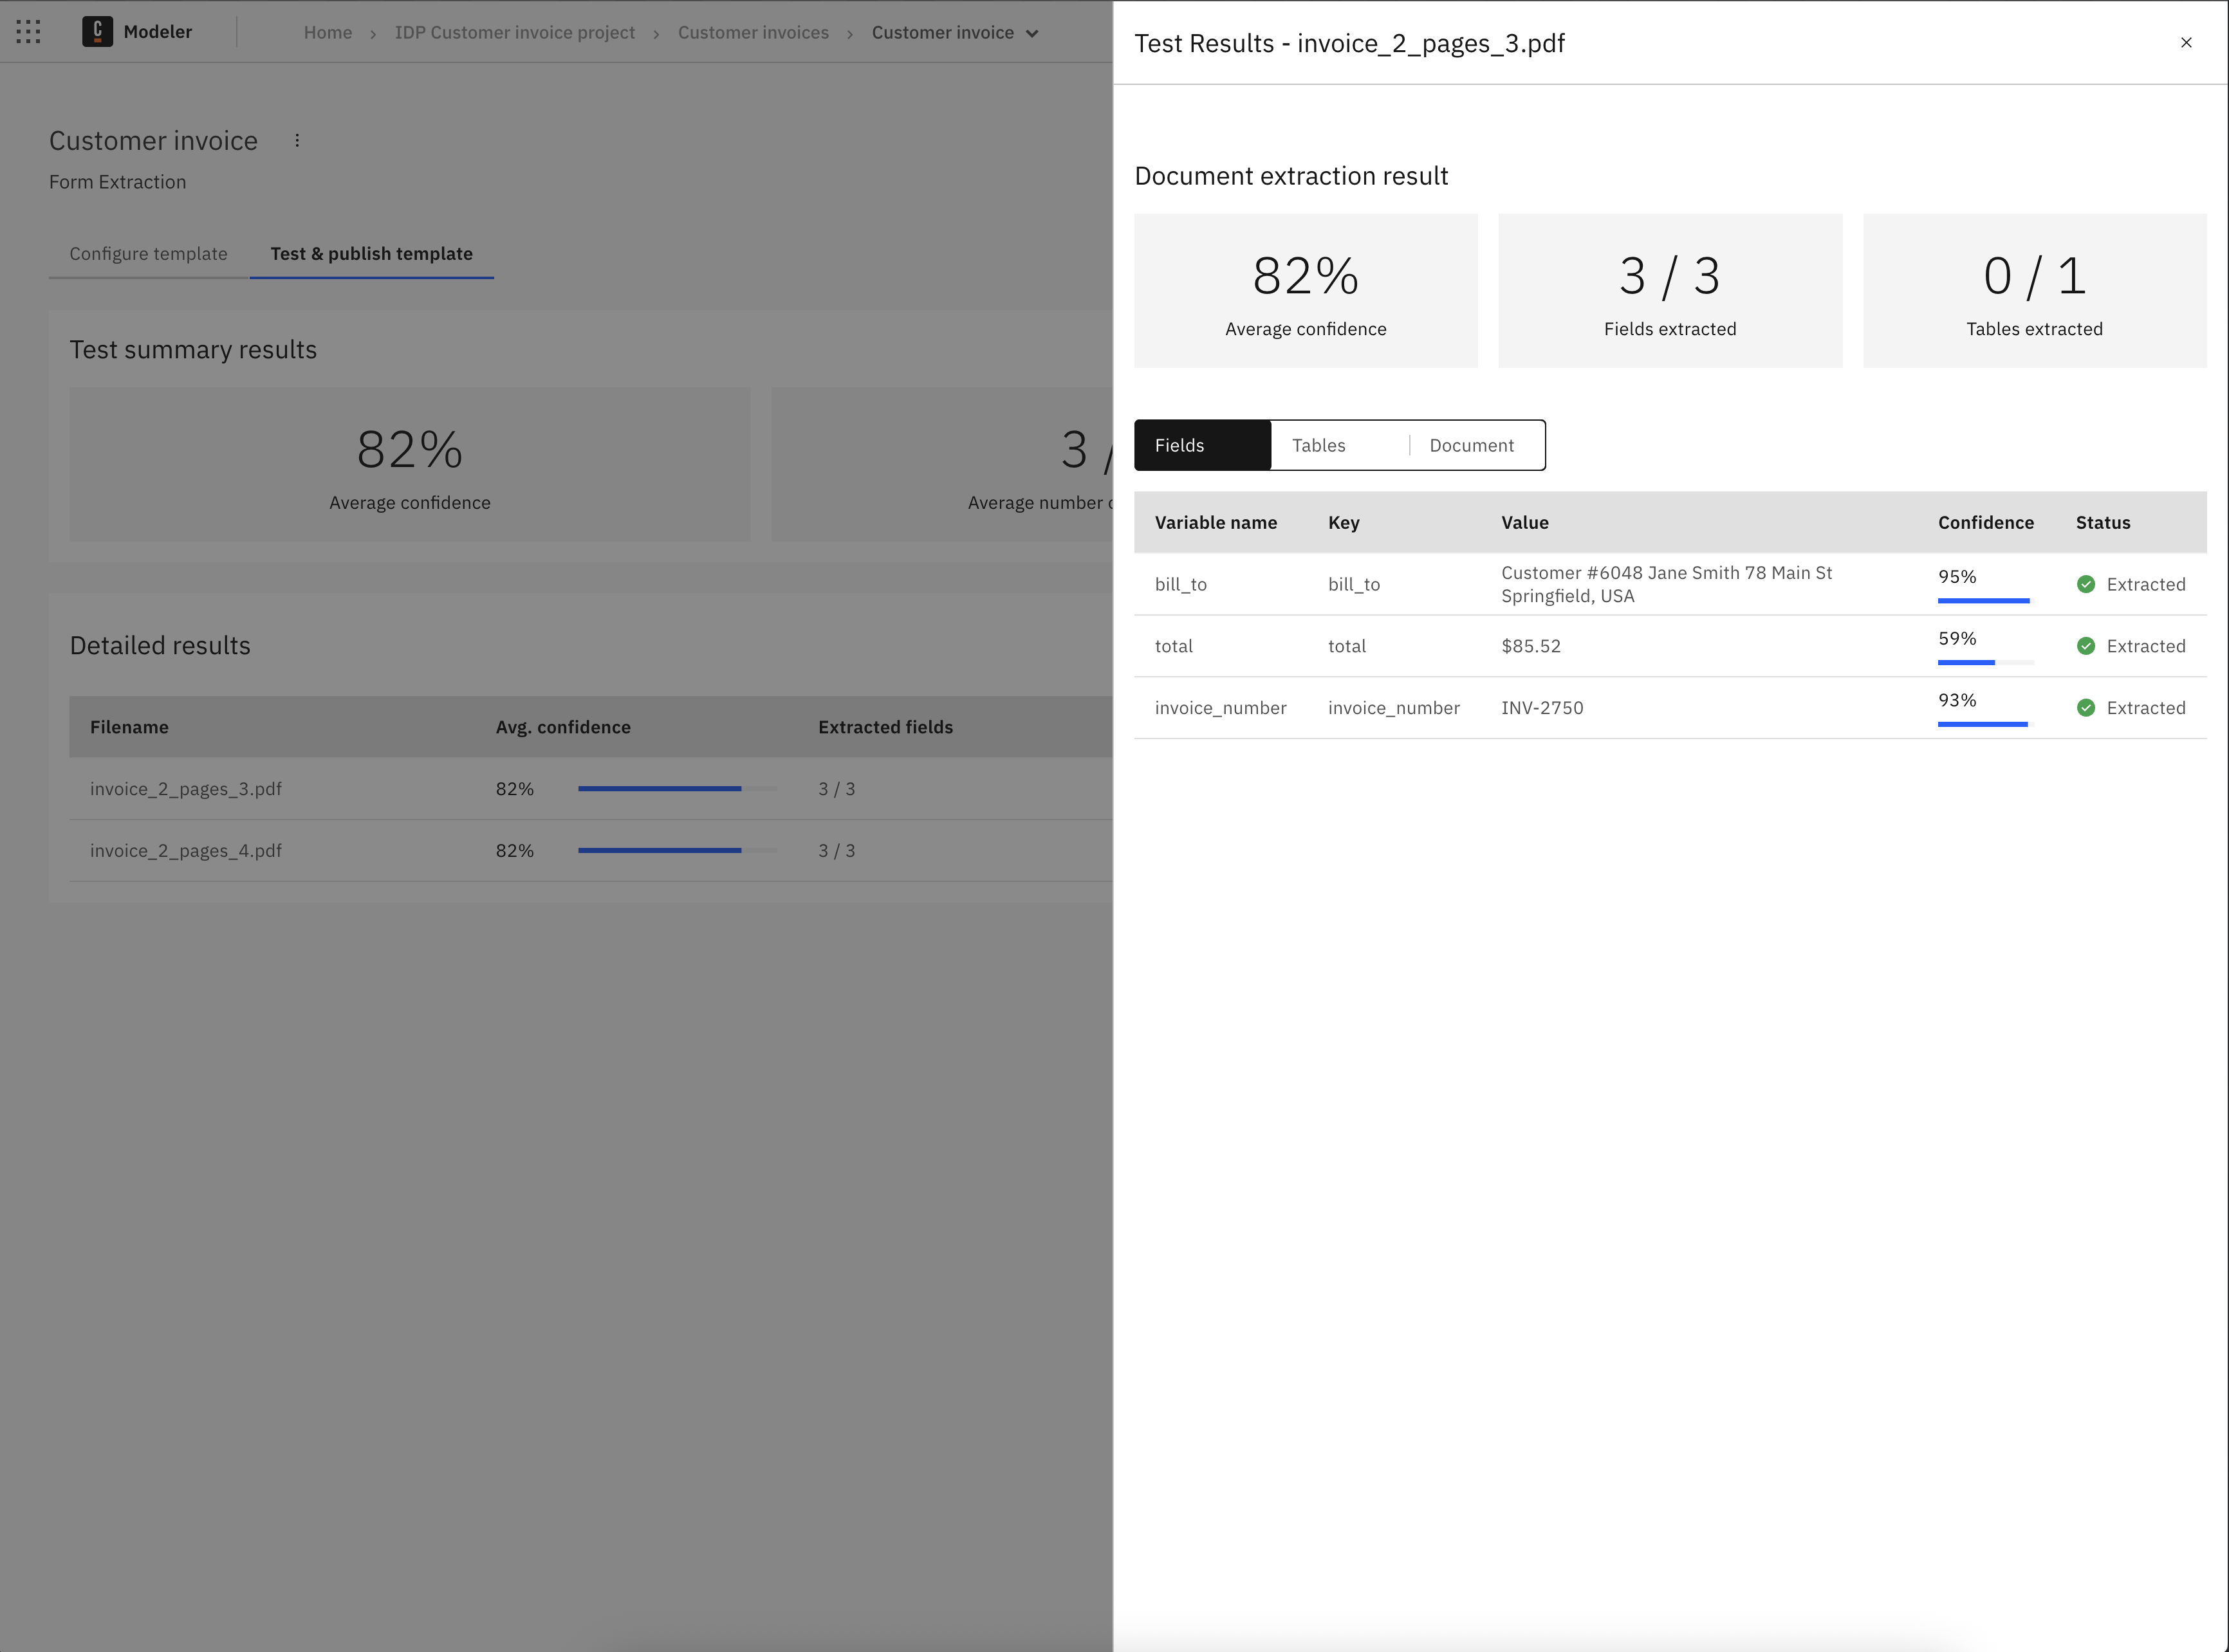Open invoice_2_pages_3.pdf row
Screen dimensions: 2229x1652
click(590, 789)
